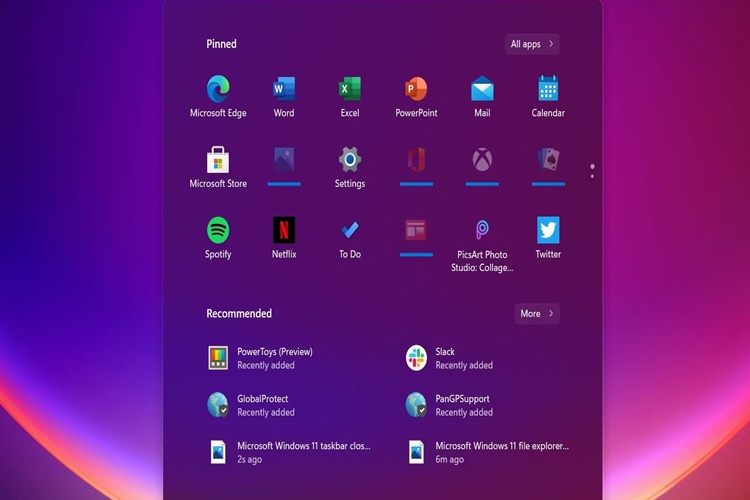Open recommended GlobalProtect item
The width and height of the screenshot is (750, 500).
251,405
